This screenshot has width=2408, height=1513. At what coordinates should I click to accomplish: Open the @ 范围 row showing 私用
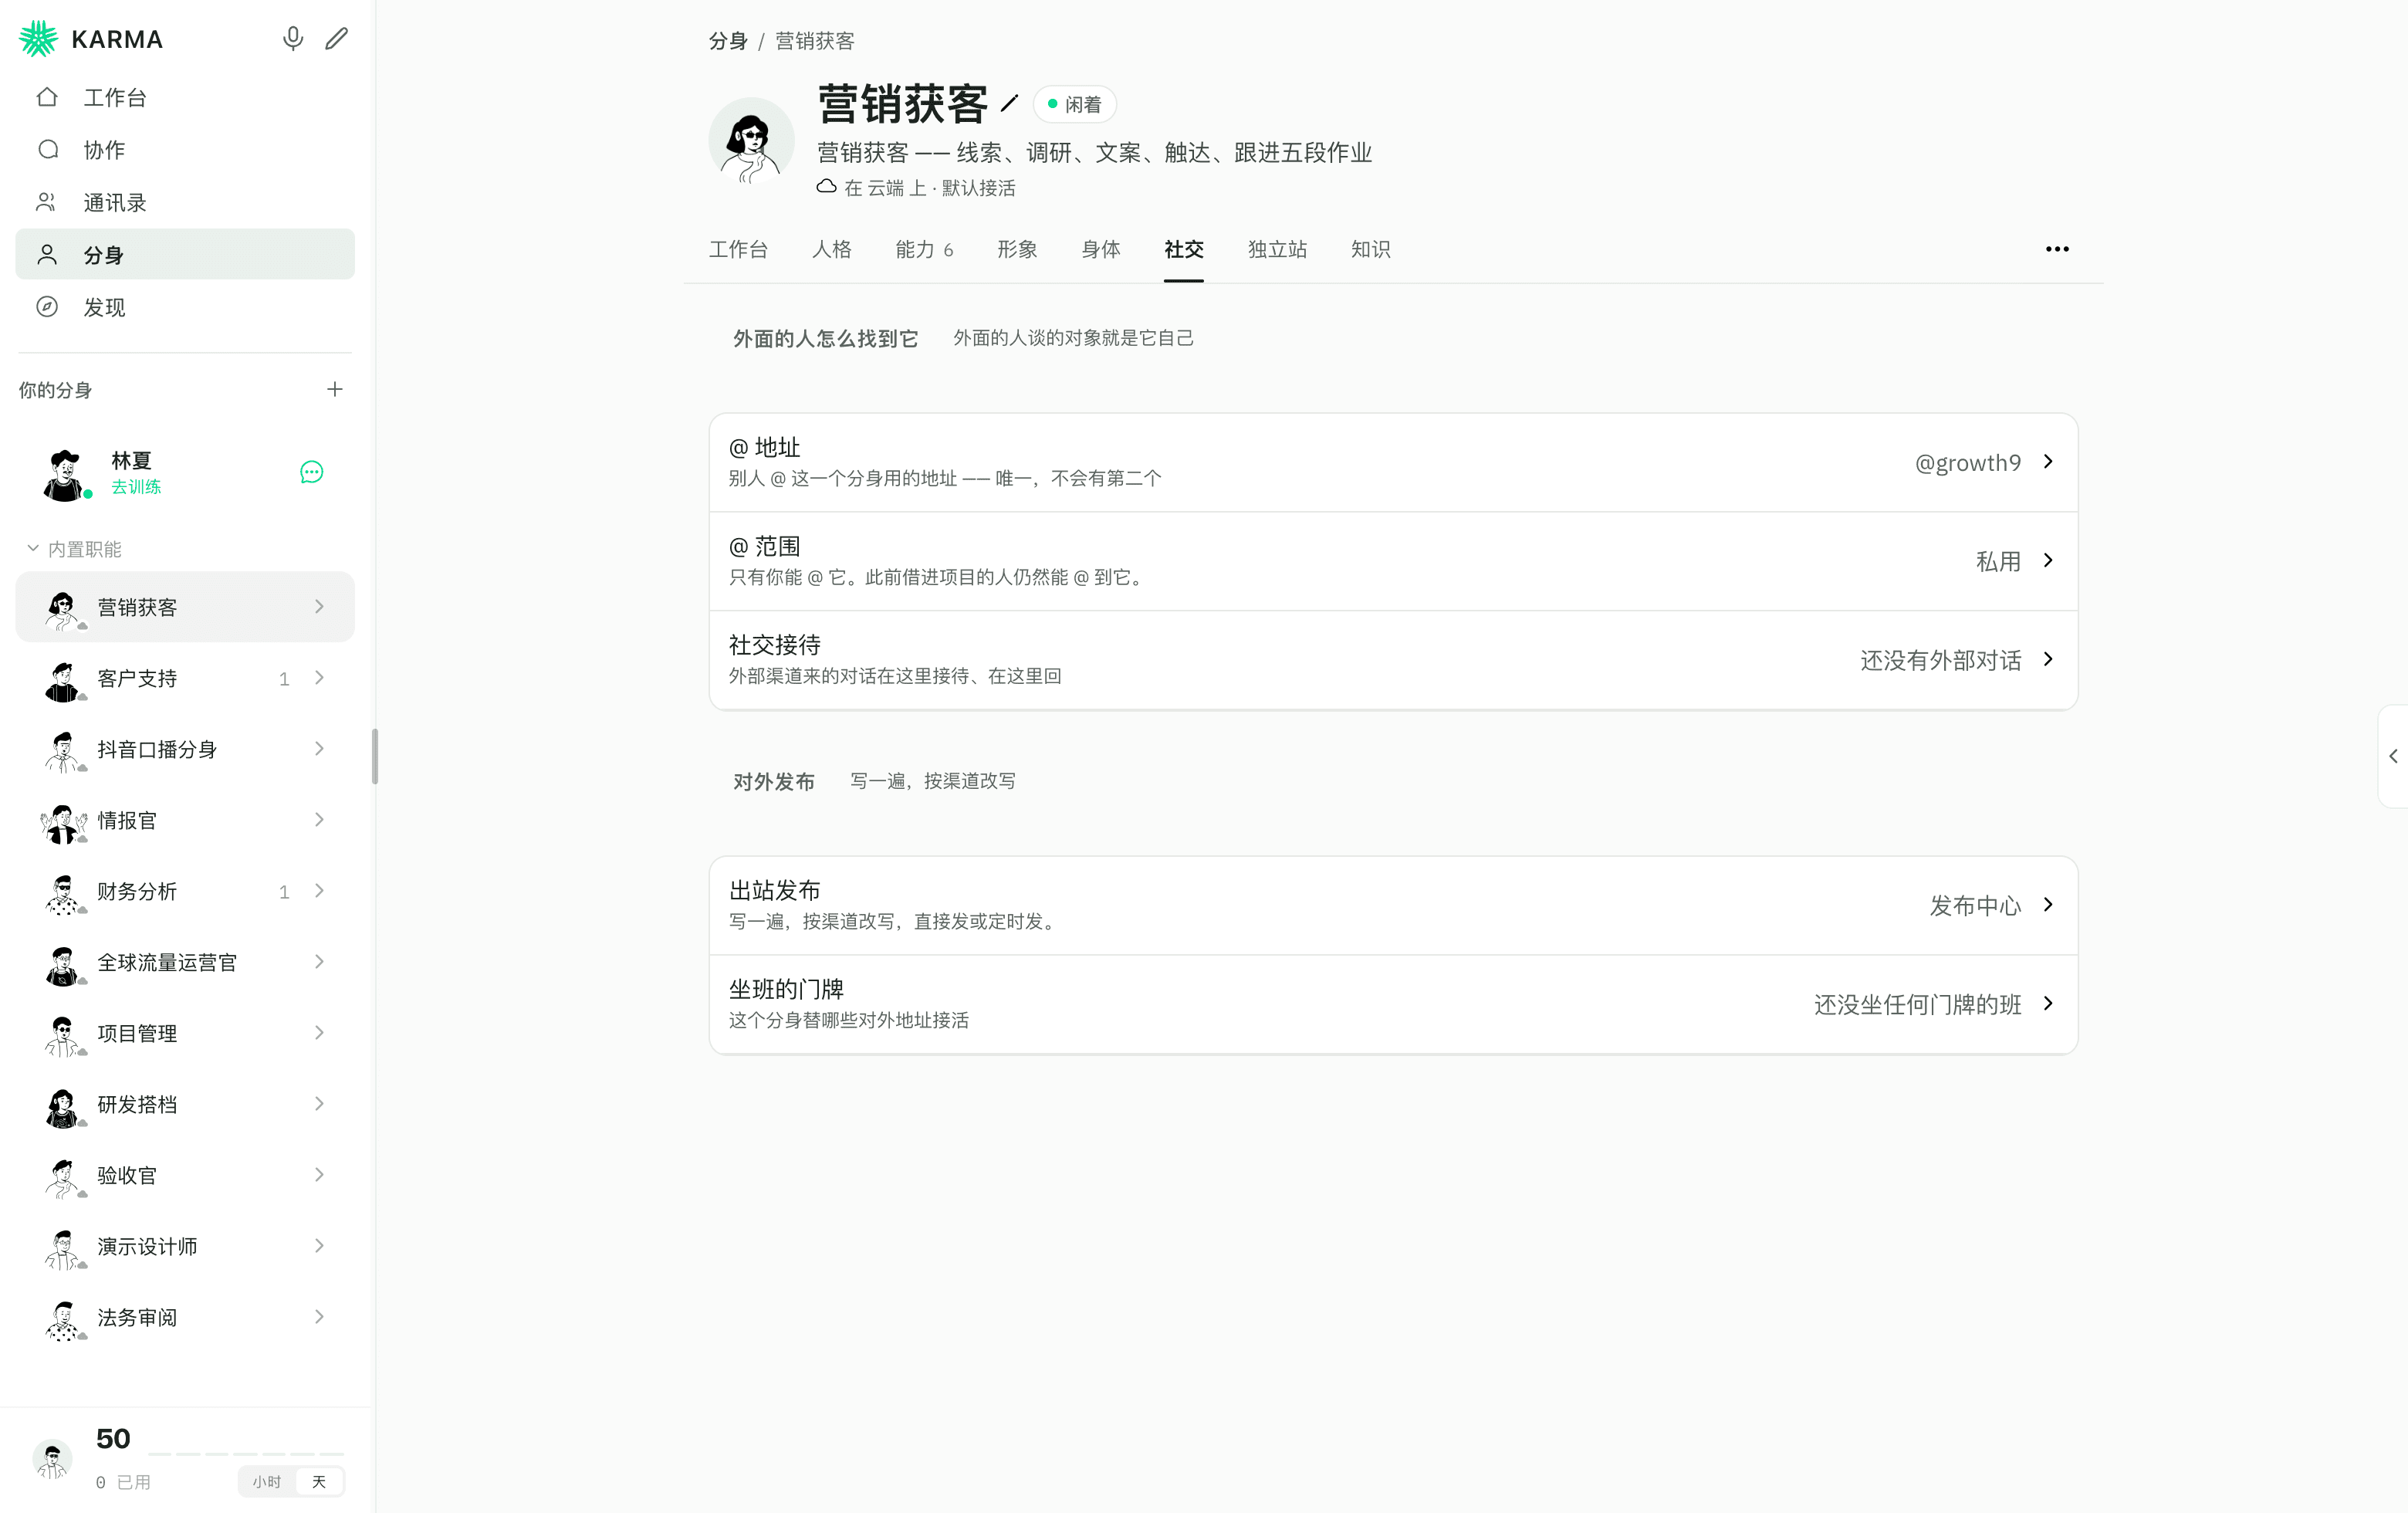pyautogui.click(x=1393, y=561)
